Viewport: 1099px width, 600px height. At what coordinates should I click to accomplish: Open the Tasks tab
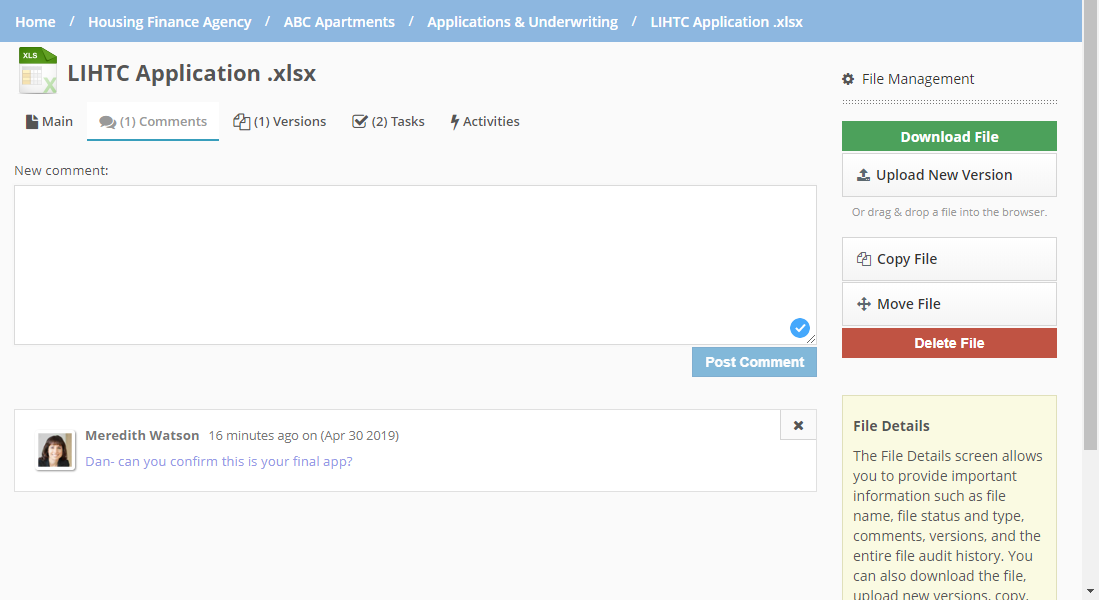pos(388,122)
